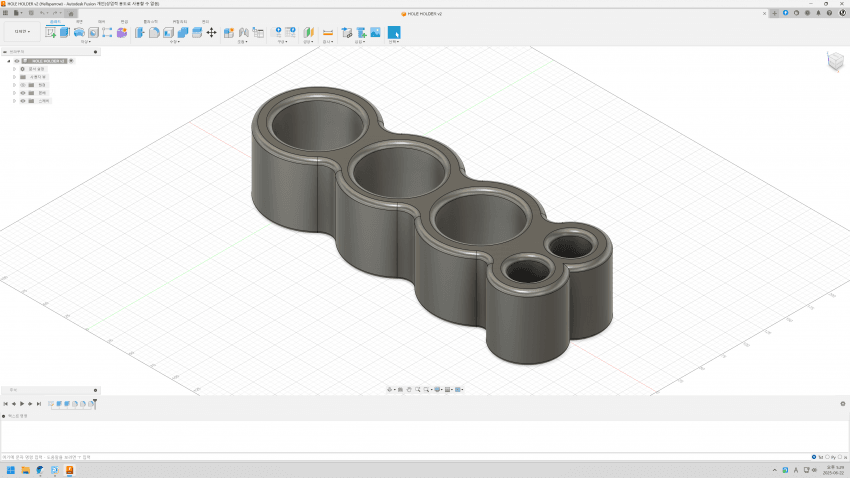Screen dimensions: 850x478
Task: Open the Assemble panel dropdown menu
Action: (242, 42)
